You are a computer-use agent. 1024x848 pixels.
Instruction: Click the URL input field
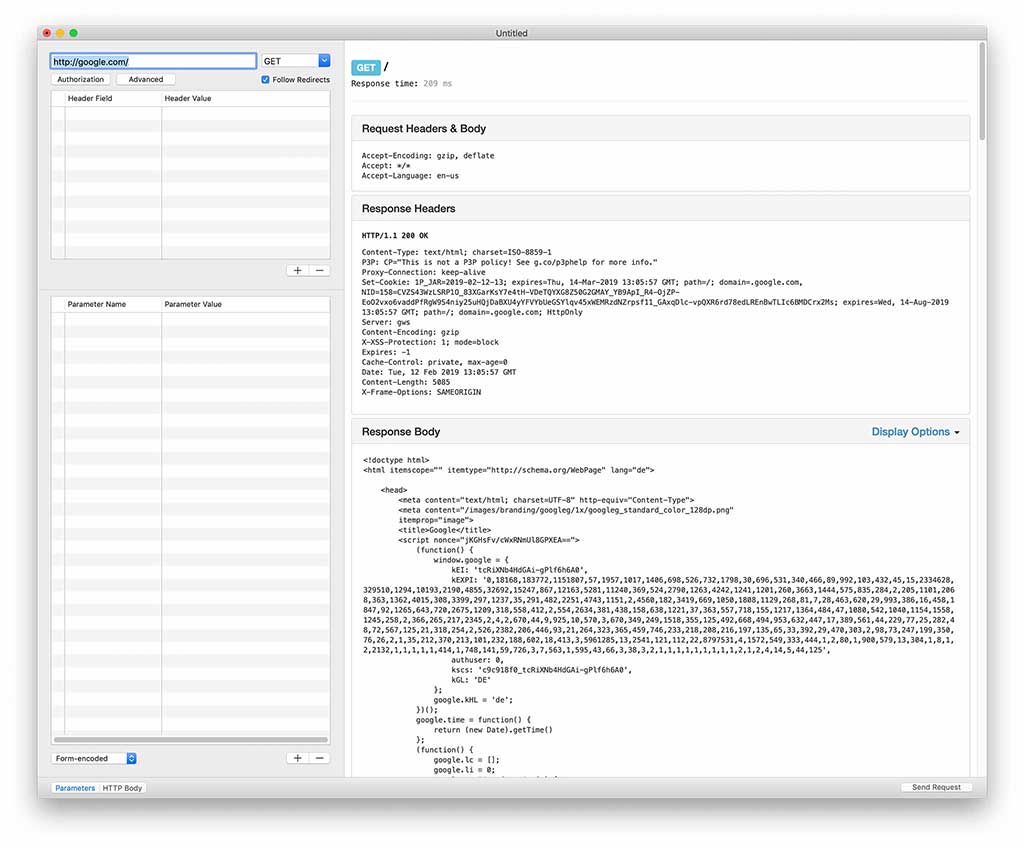tap(153, 61)
